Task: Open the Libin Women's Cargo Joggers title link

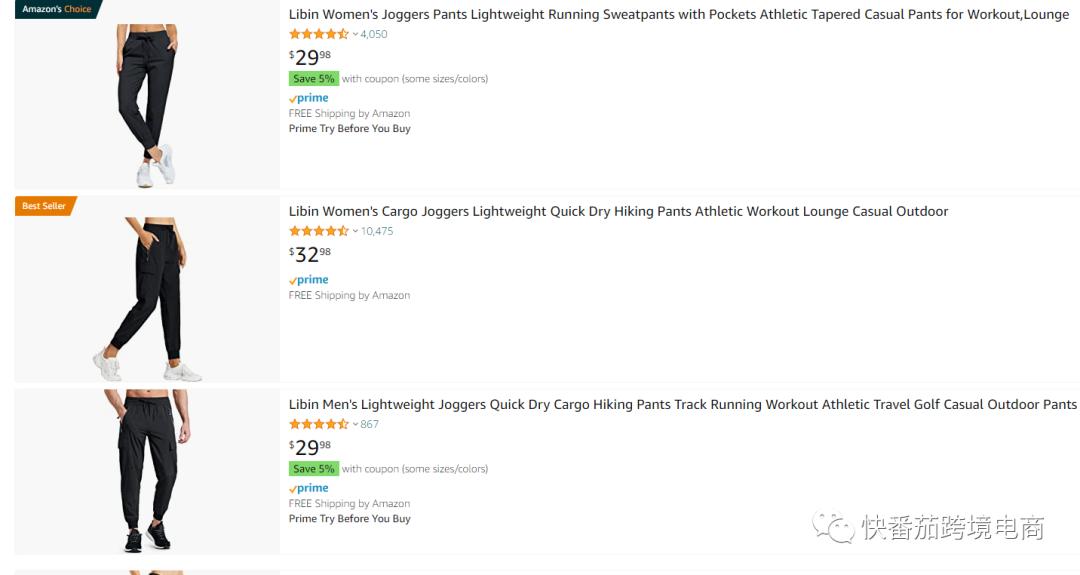Action: [x=618, y=212]
